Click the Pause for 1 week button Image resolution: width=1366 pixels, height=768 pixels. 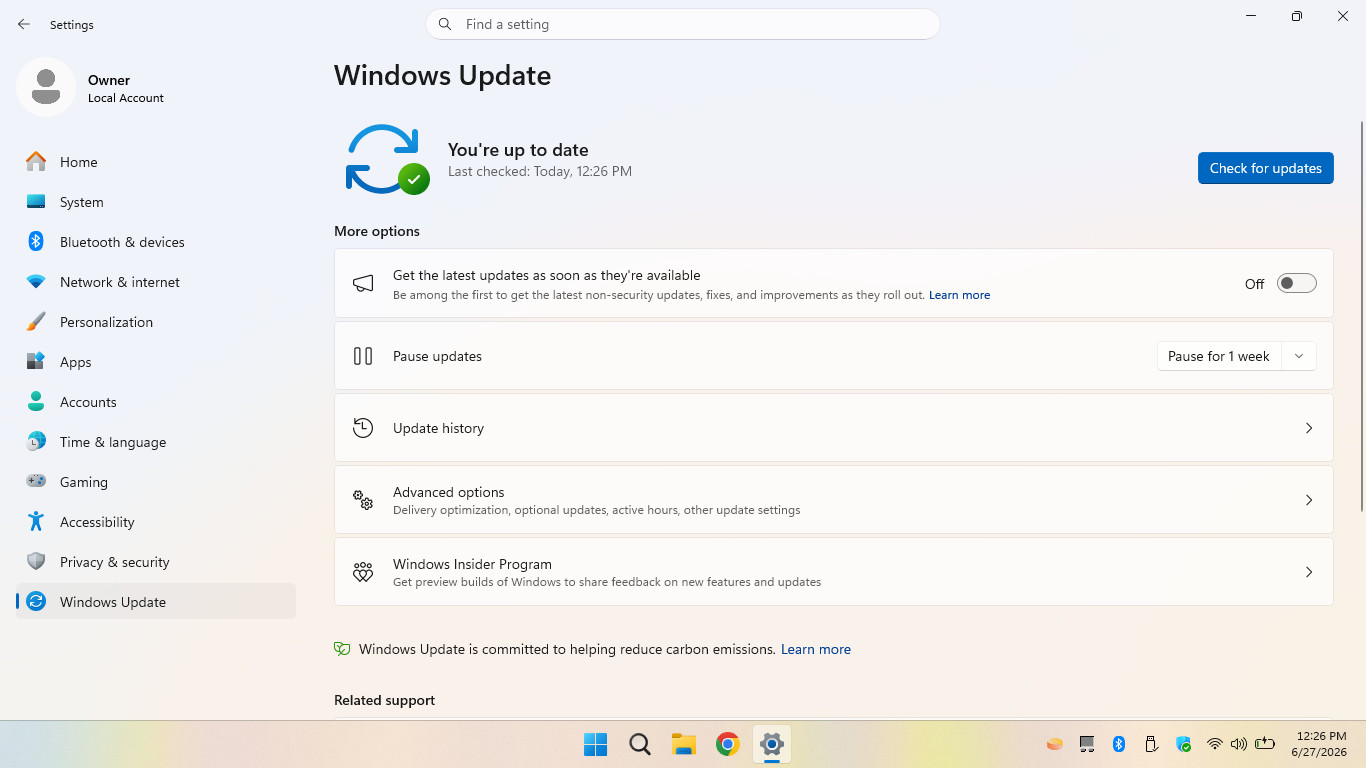point(1219,356)
